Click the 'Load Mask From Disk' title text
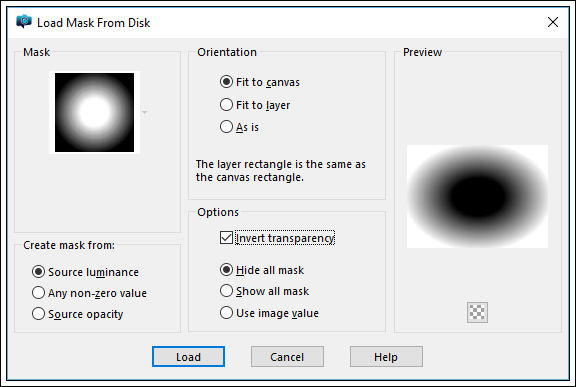The height and width of the screenshot is (387, 576). (94, 23)
